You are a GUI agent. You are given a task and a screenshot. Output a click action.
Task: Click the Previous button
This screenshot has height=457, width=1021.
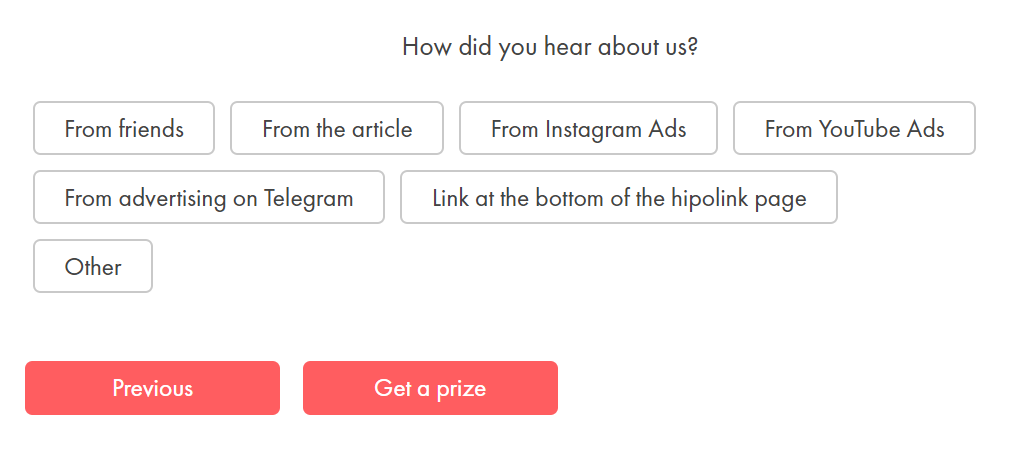click(152, 388)
